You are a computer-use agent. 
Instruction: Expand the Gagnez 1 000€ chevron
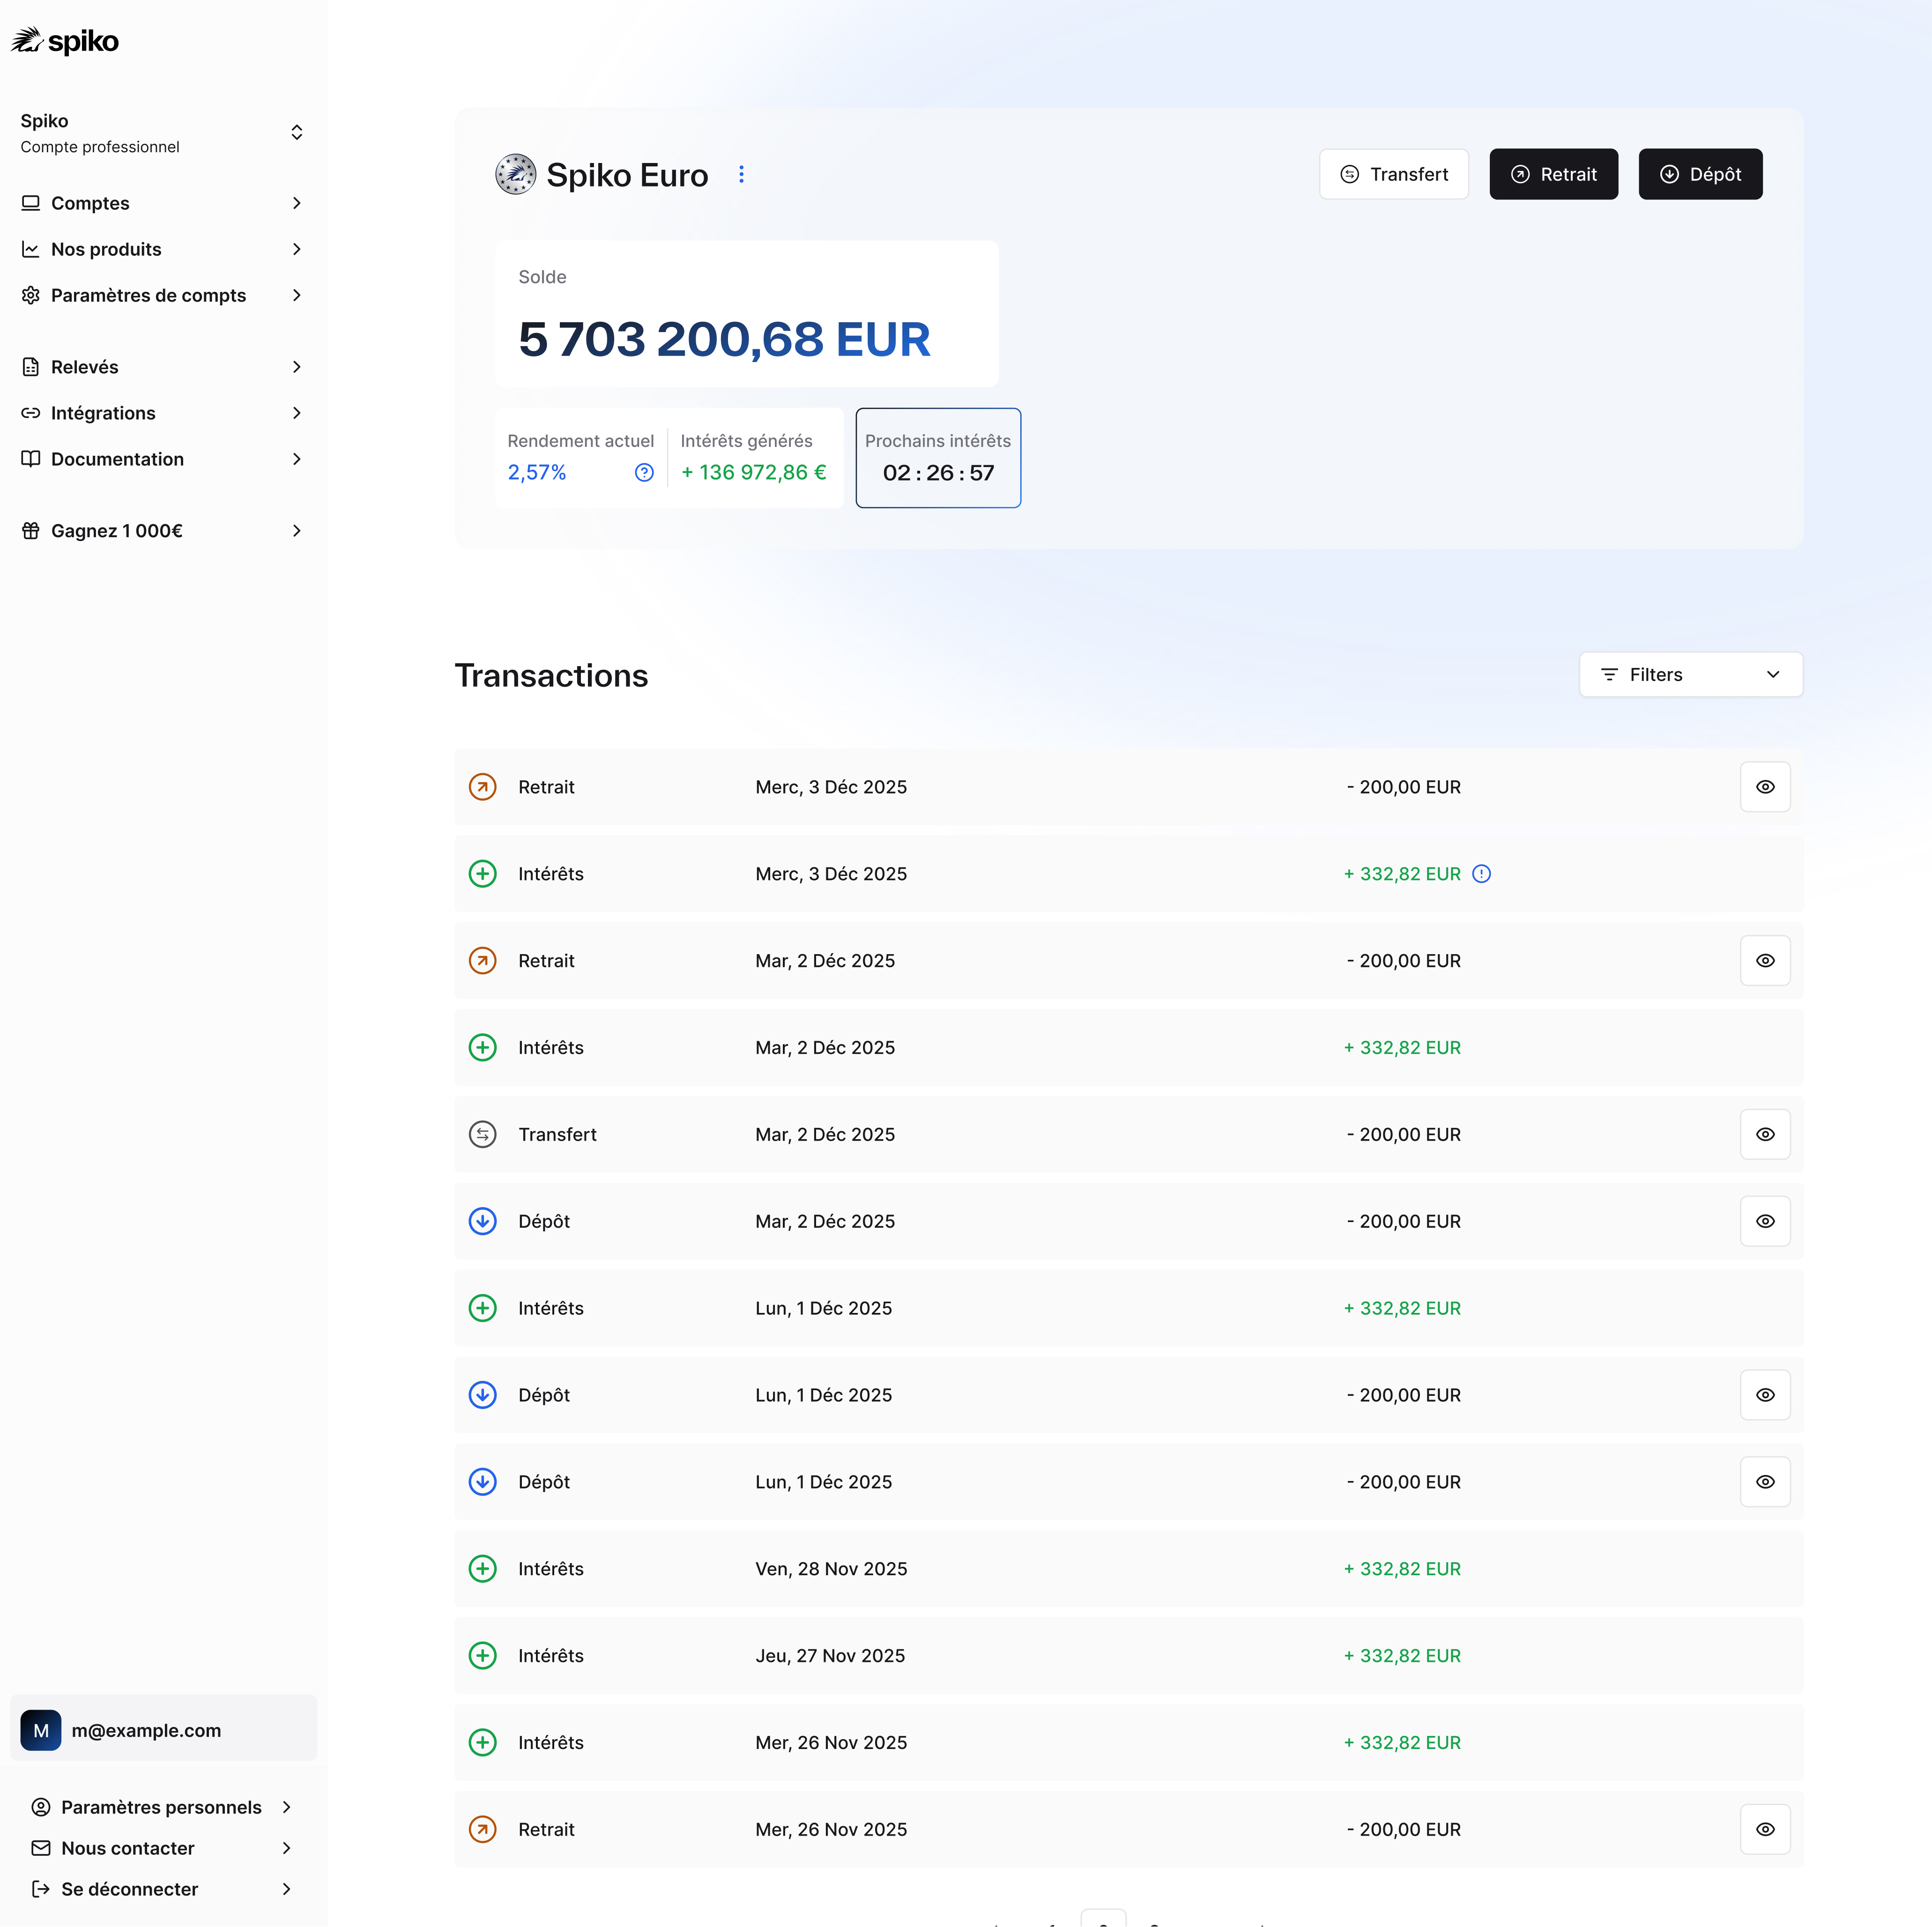pyautogui.click(x=297, y=531)
